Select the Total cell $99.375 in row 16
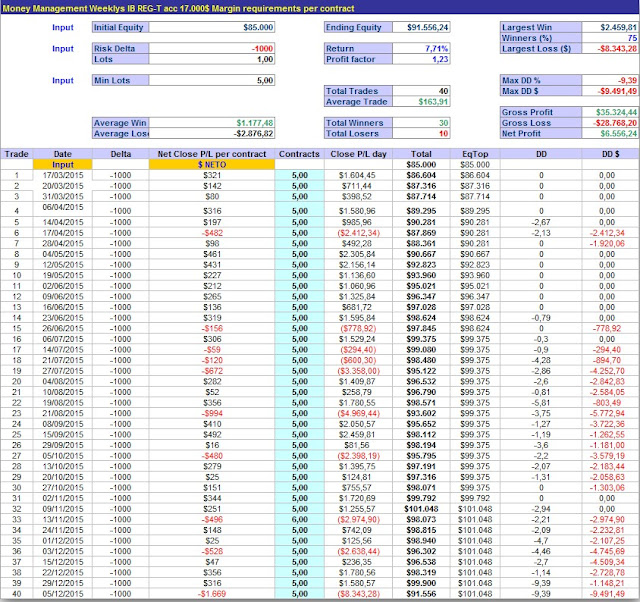Image resolution: width=640 pixels, height=602 pixels. click(421, 339)
